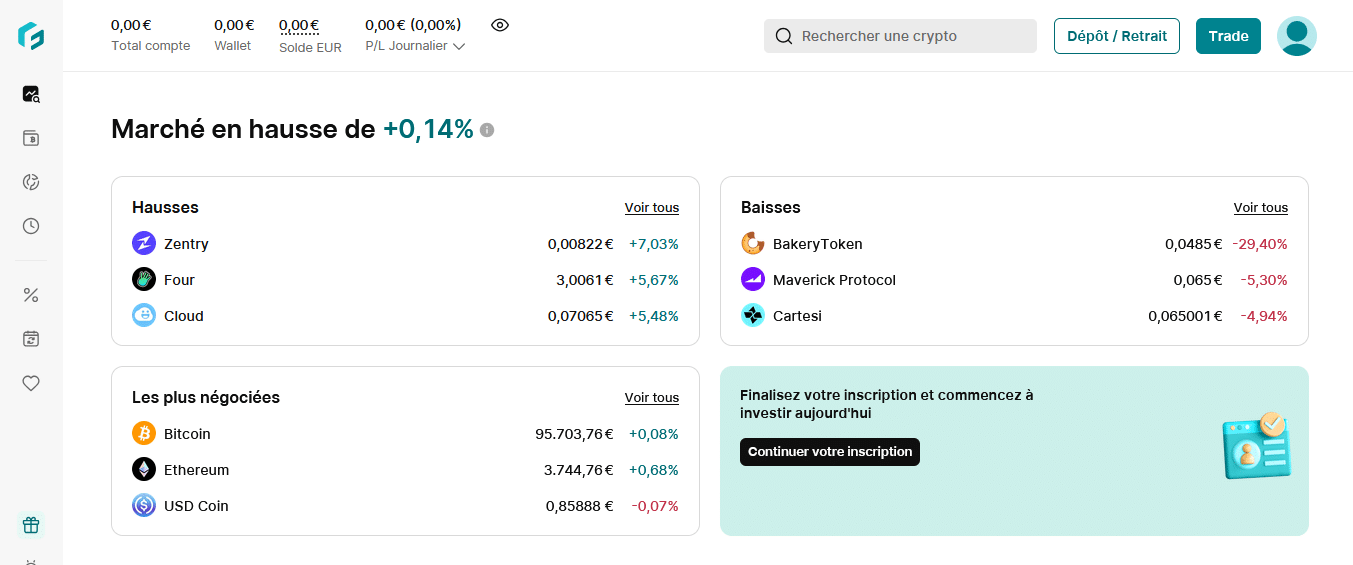1353x565 pixels.
Task: Click the Maverick Protocol coin icon
Action: pos(753,279)
